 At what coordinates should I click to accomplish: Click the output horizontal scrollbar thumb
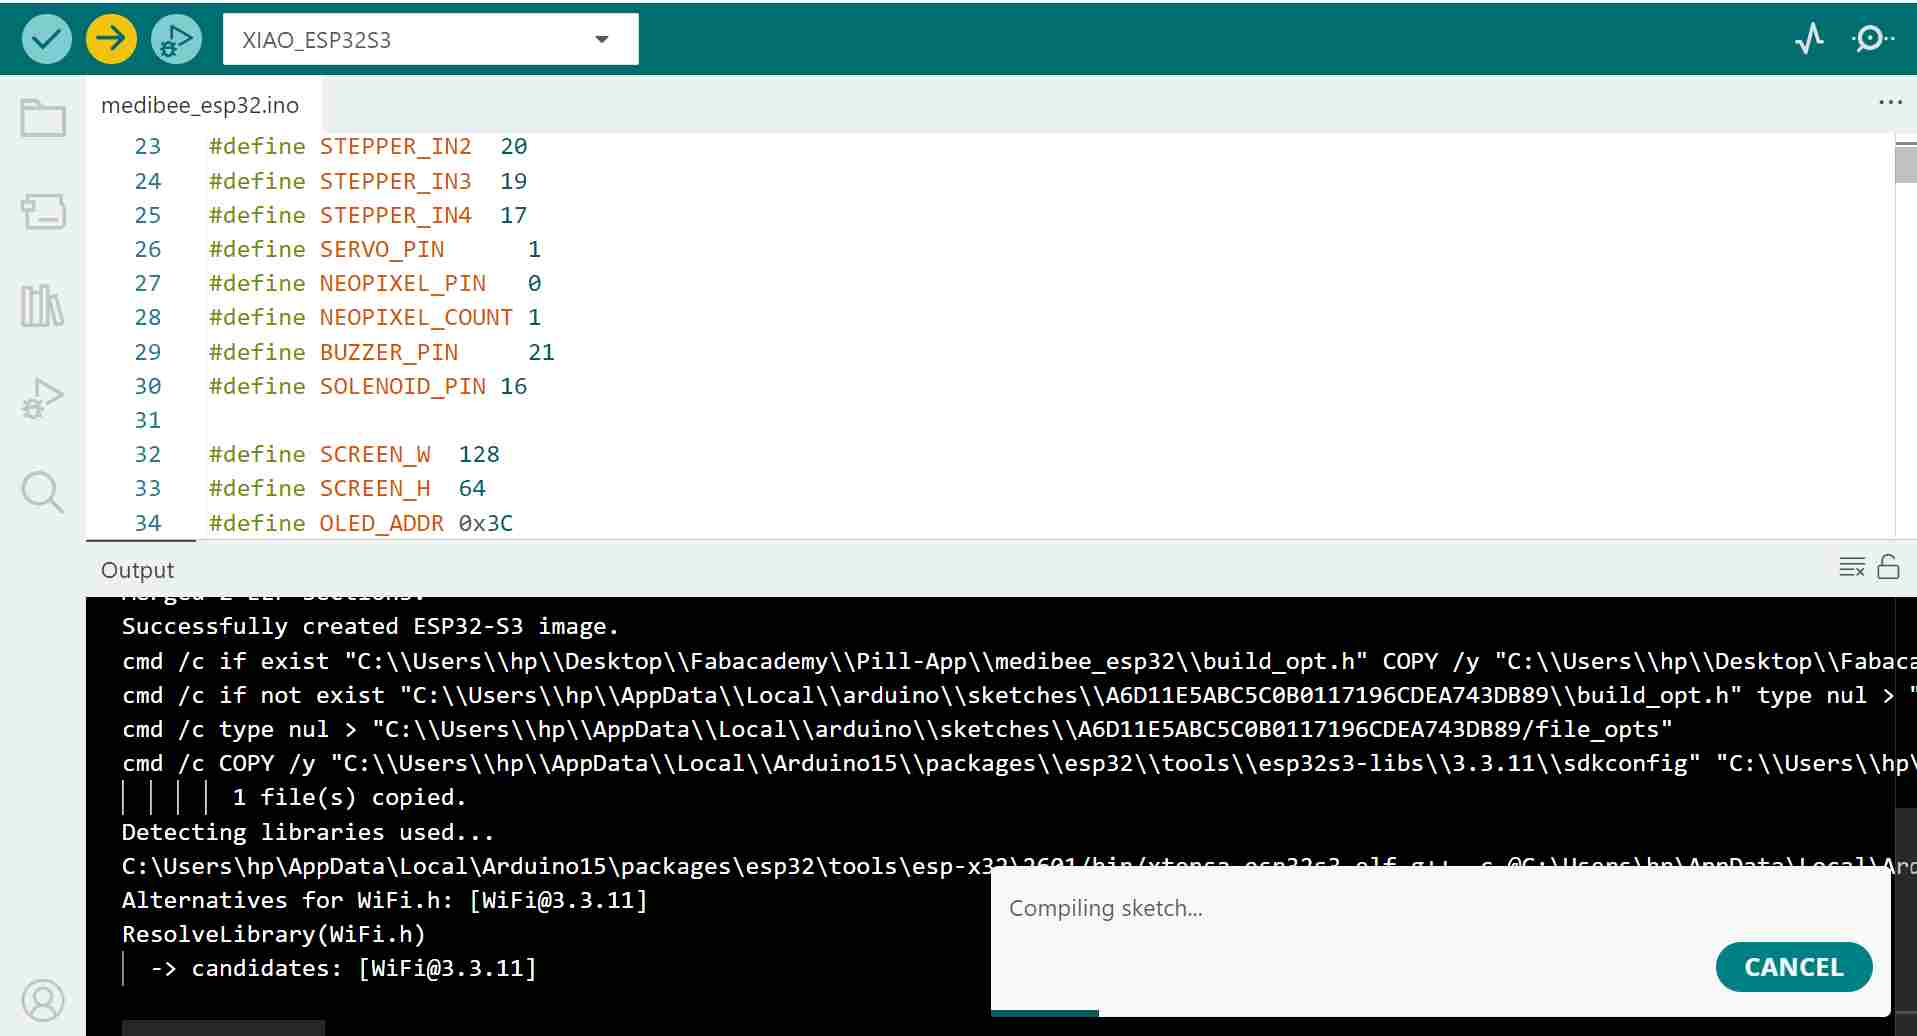pyautogui.click(x=223, y=1028)
